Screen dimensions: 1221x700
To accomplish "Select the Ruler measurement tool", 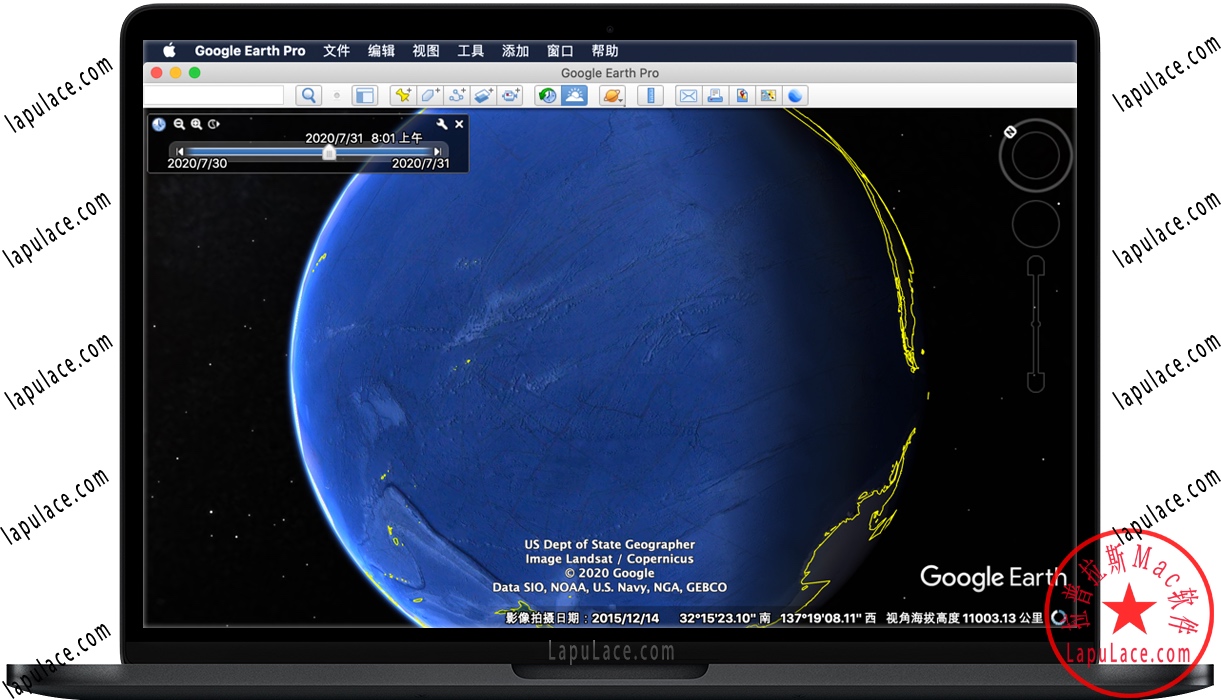I will coord(651,96).
